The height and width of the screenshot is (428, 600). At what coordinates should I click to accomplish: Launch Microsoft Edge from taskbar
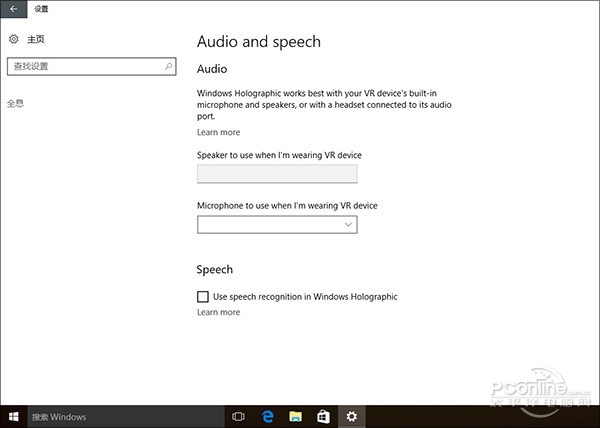click(x=267, y=417)
